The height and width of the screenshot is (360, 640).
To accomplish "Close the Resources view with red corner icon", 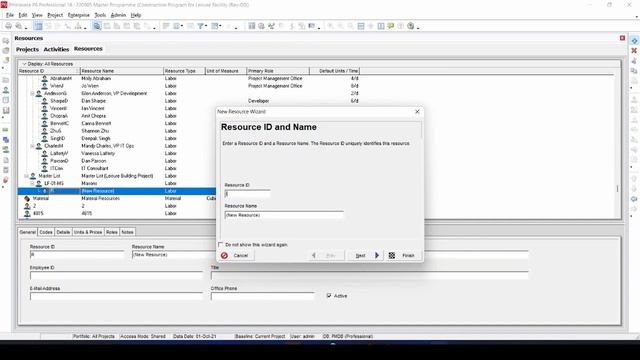I will 622,38.
